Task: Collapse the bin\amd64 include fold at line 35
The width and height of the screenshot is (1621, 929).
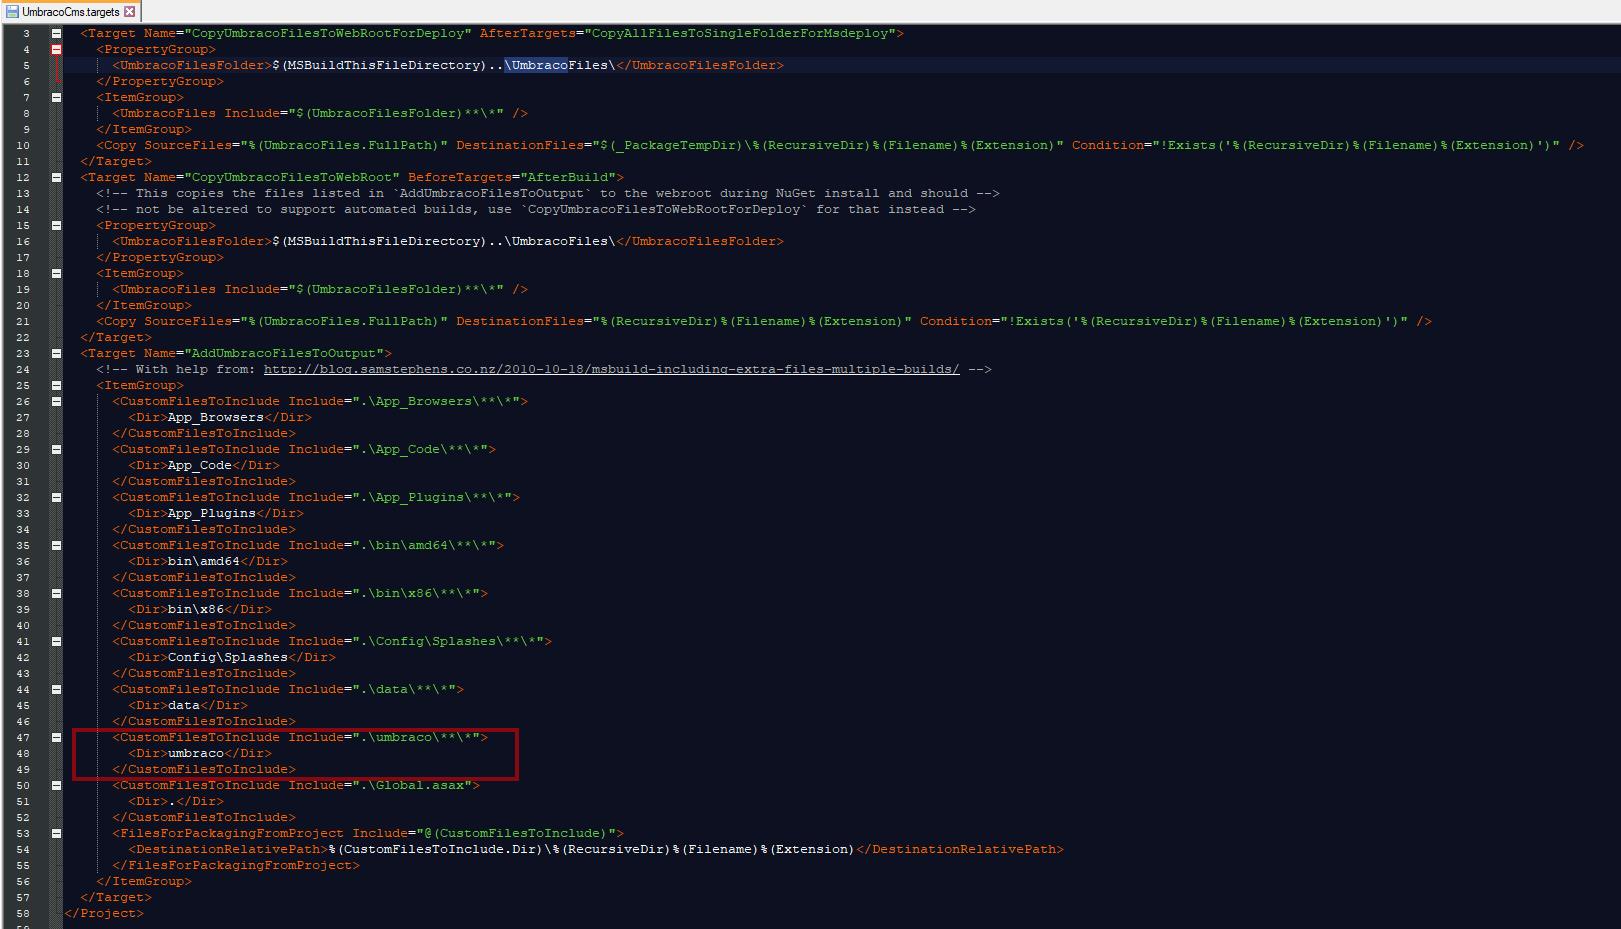Action: point(57,545)
